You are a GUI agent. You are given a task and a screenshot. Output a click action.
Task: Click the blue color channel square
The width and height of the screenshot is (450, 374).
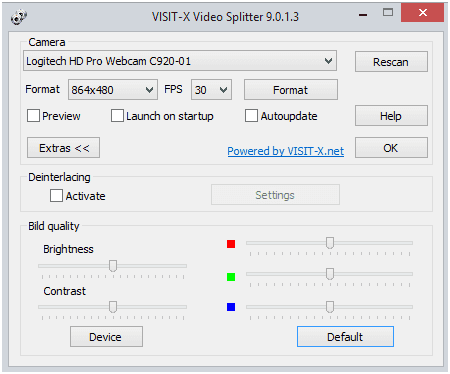pos(231,307)
